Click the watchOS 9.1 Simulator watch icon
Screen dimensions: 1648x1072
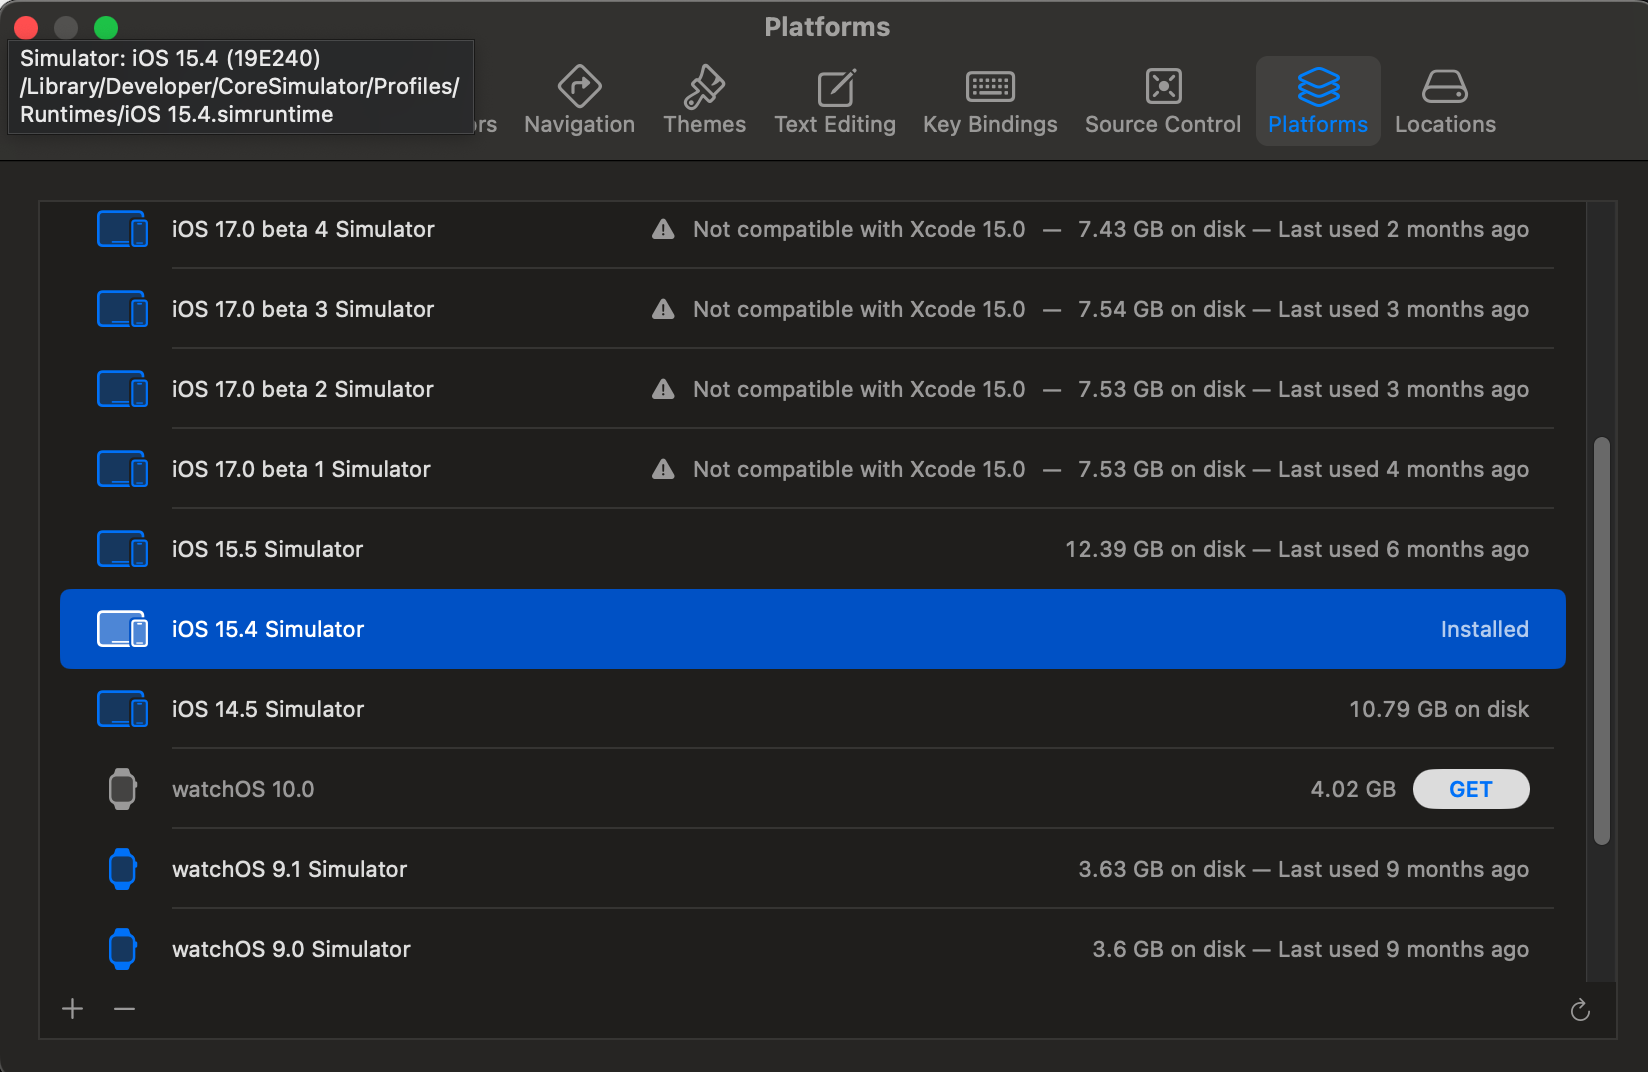(122, 869)
